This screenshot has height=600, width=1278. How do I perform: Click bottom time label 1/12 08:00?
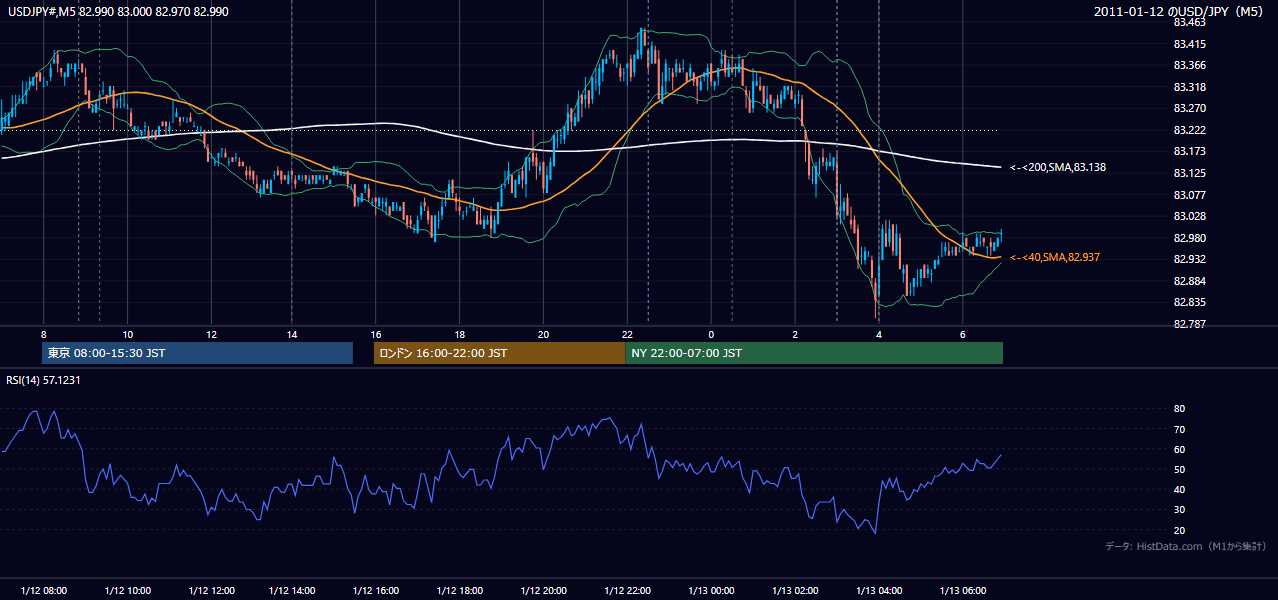click(43, 591)
